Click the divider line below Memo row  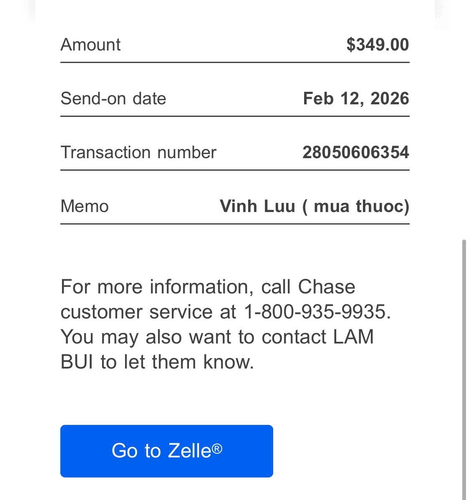coord(235,224)
